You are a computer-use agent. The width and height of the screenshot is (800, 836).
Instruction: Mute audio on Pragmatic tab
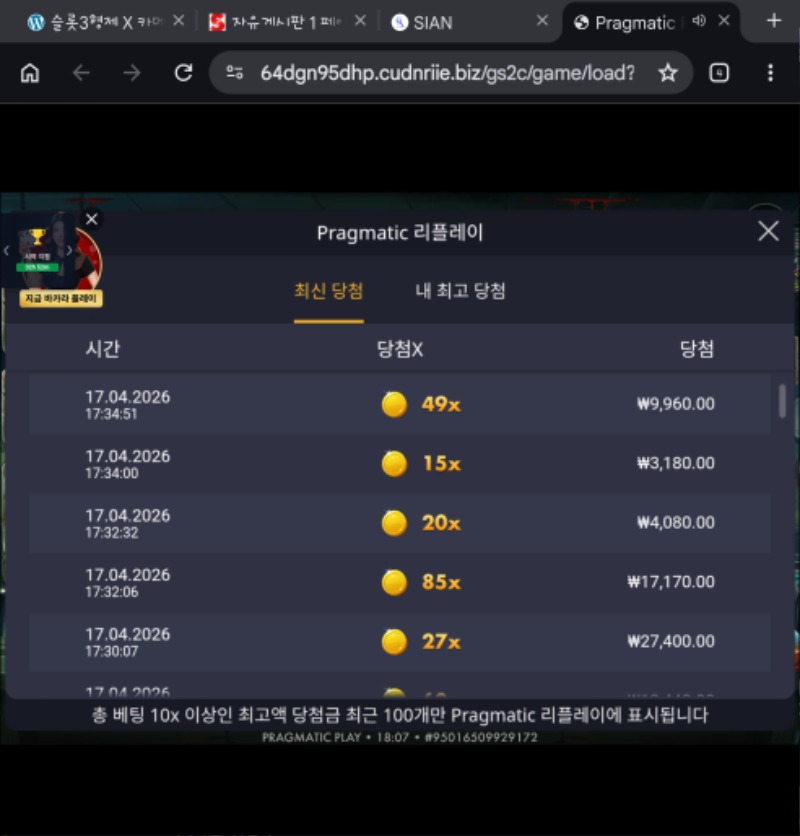point(699,21)
